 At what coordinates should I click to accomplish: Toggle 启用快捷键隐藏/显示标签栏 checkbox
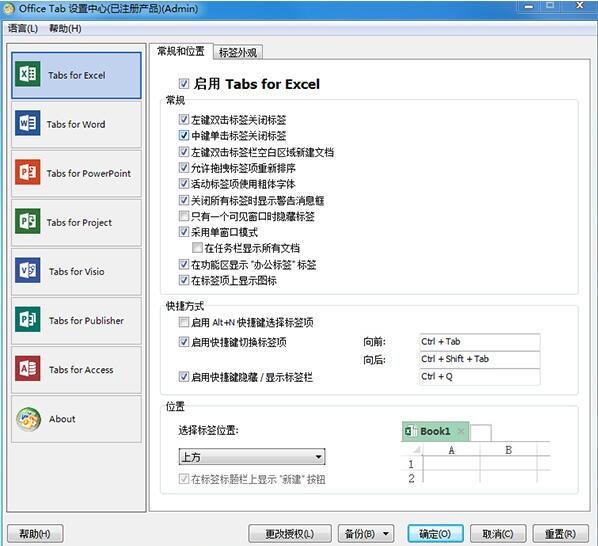tap(184, 377)
